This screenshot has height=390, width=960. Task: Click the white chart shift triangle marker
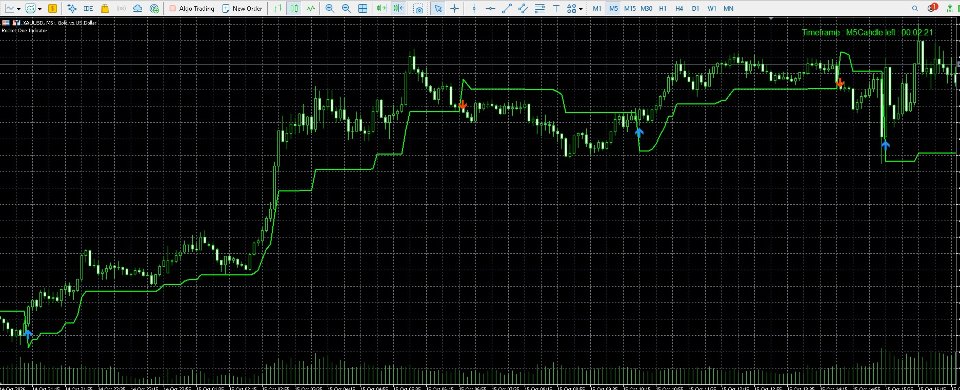(x=771, y=18)
